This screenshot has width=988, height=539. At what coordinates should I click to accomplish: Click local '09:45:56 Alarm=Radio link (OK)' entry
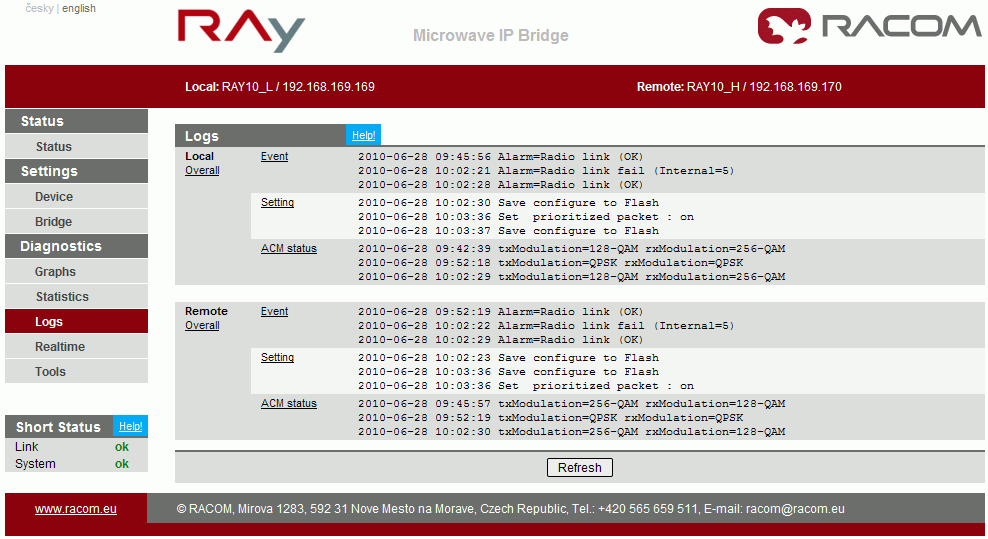pyautogui.click(x=501, y=157)
